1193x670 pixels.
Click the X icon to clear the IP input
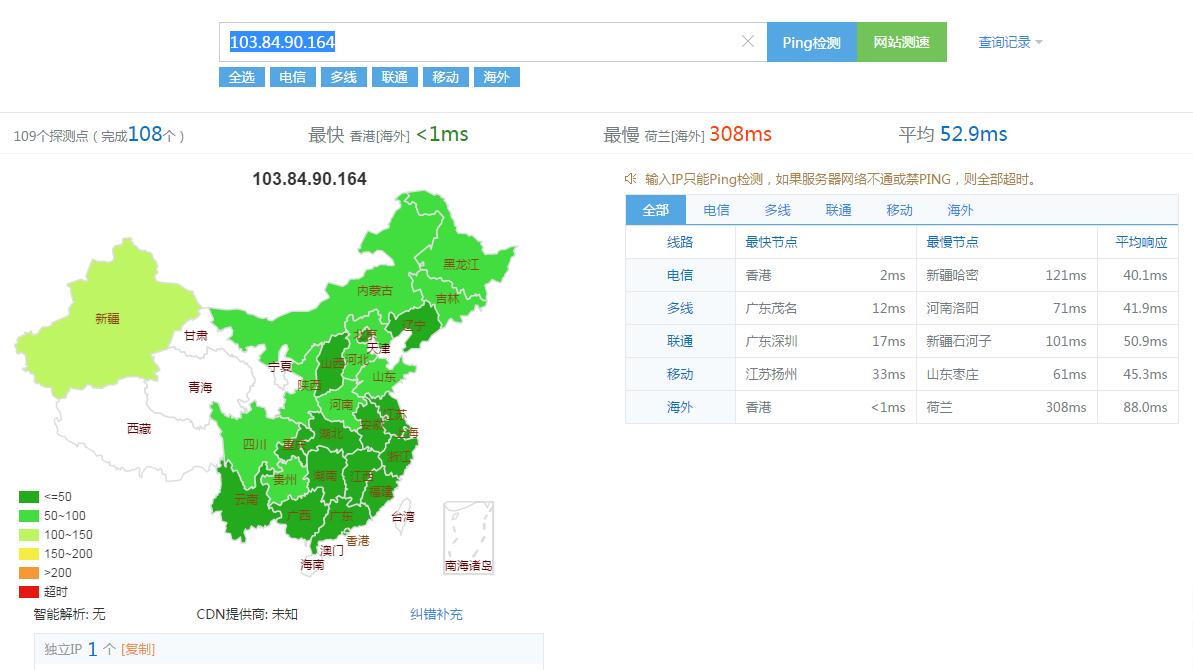tap(748, 41)
